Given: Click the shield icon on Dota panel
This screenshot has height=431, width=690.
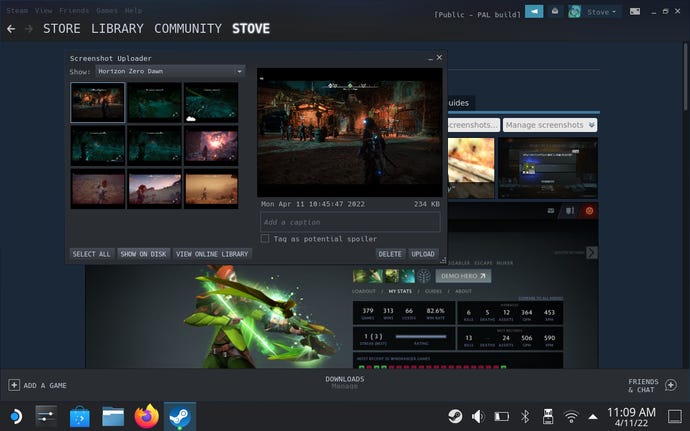Looking at the screenshot, I should point(570,211).
